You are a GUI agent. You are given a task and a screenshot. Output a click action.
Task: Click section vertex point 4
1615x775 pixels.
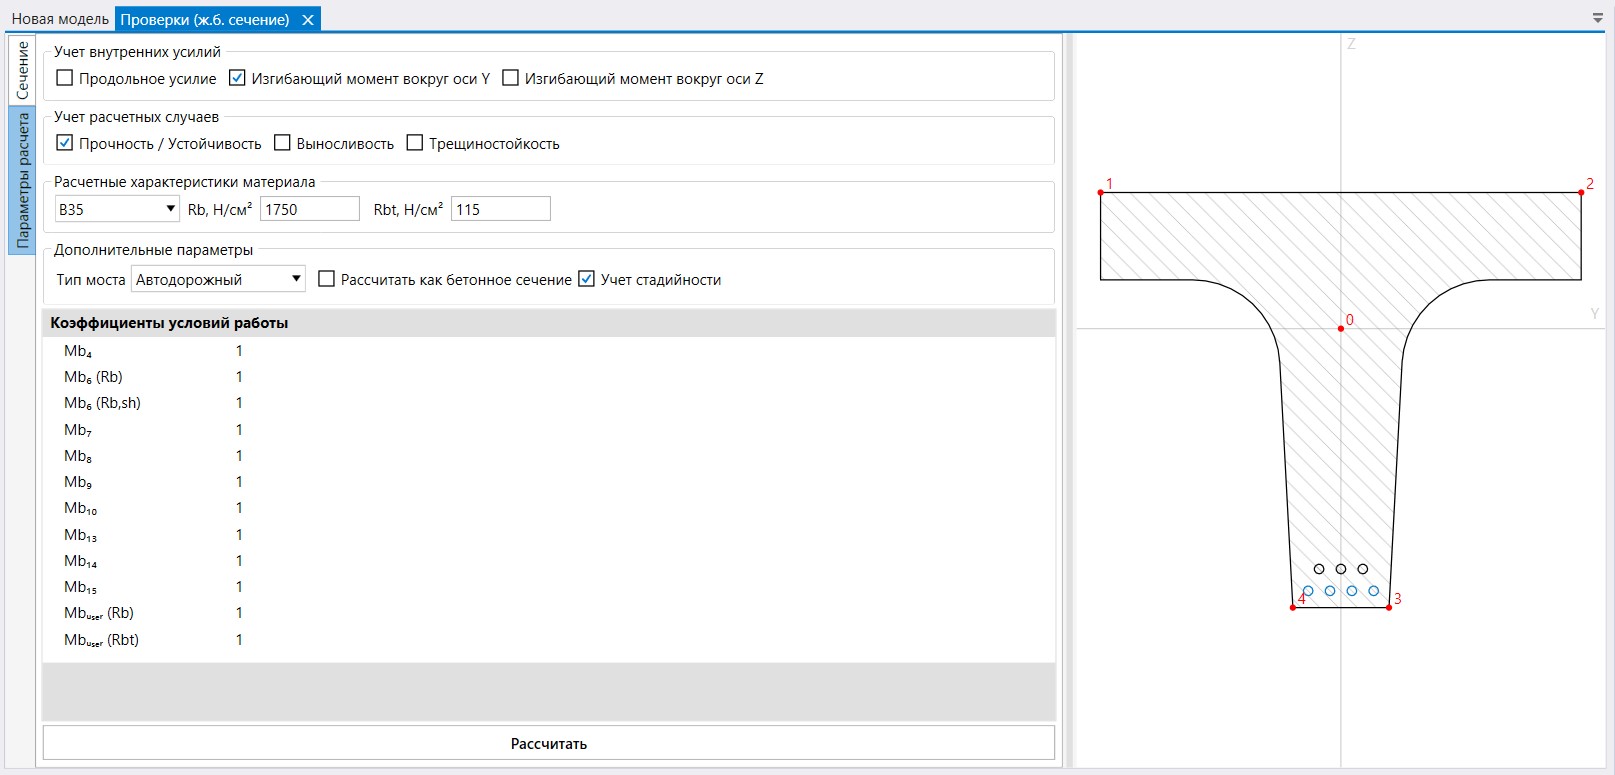tap(1293, 607)
